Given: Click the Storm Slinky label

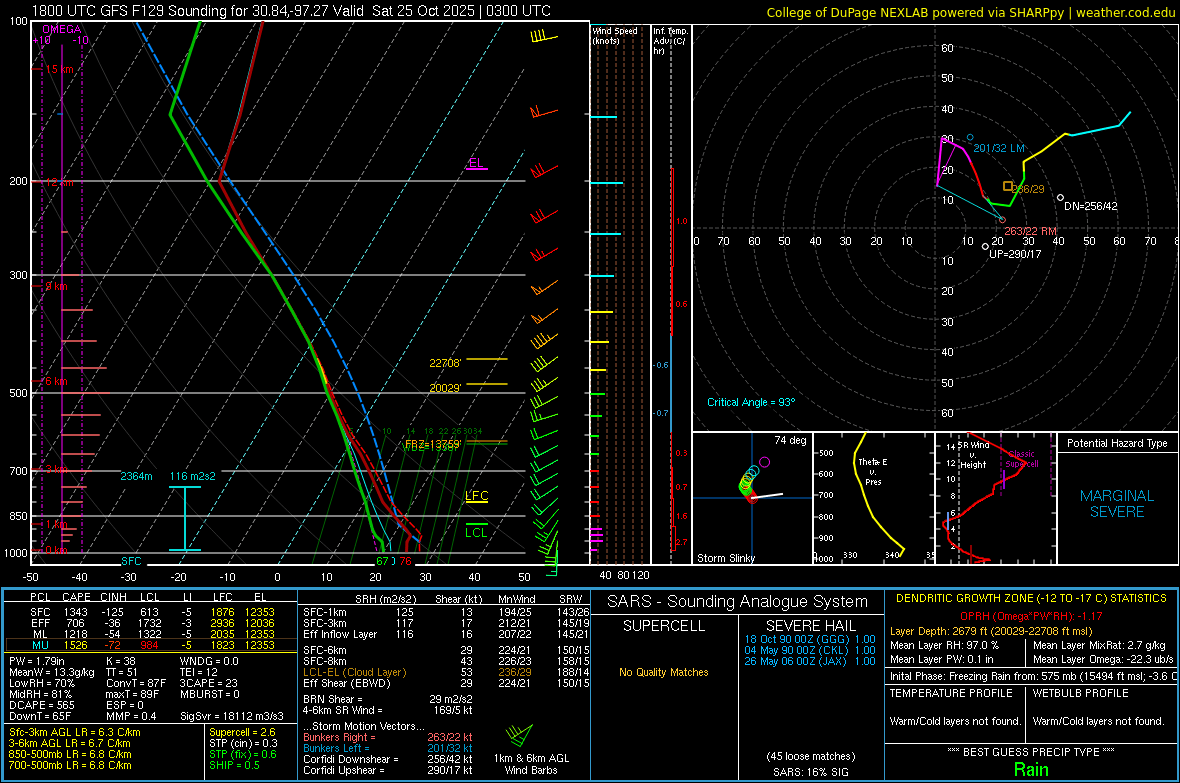Looking at the screenshot, I should [725, 558].
